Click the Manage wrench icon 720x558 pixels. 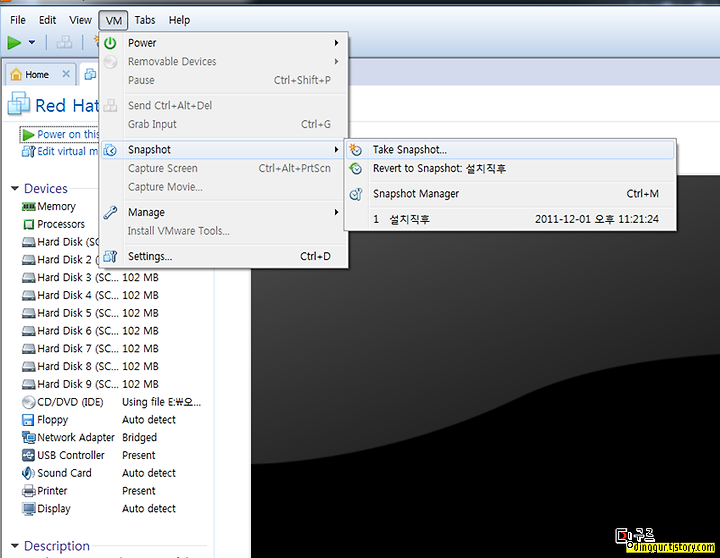coord(110,212)
